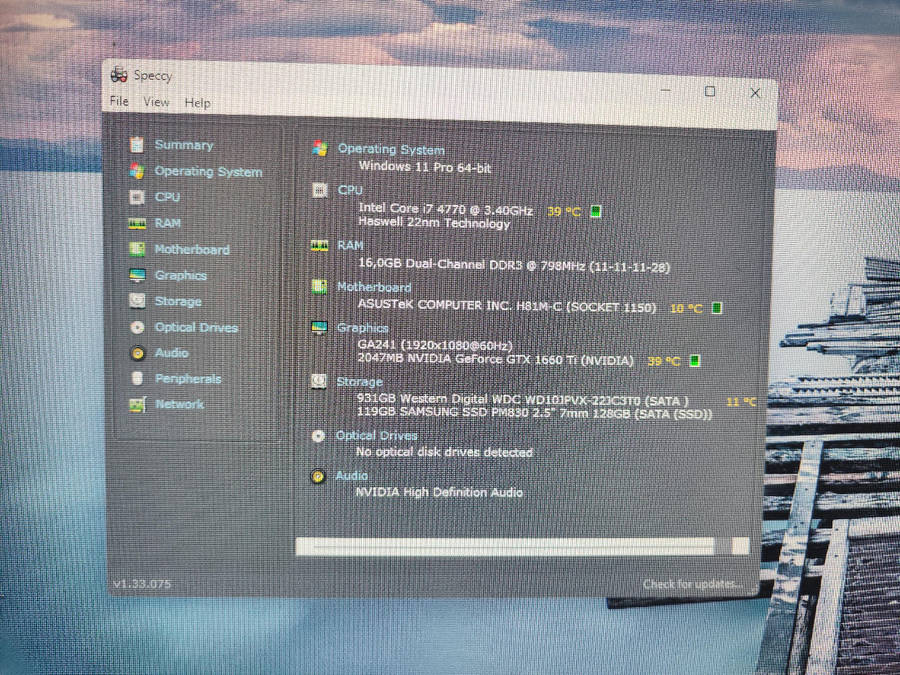Select the CPU chip icon in sidebar
The height and width of the screenshot is (675, 900).
137,197
